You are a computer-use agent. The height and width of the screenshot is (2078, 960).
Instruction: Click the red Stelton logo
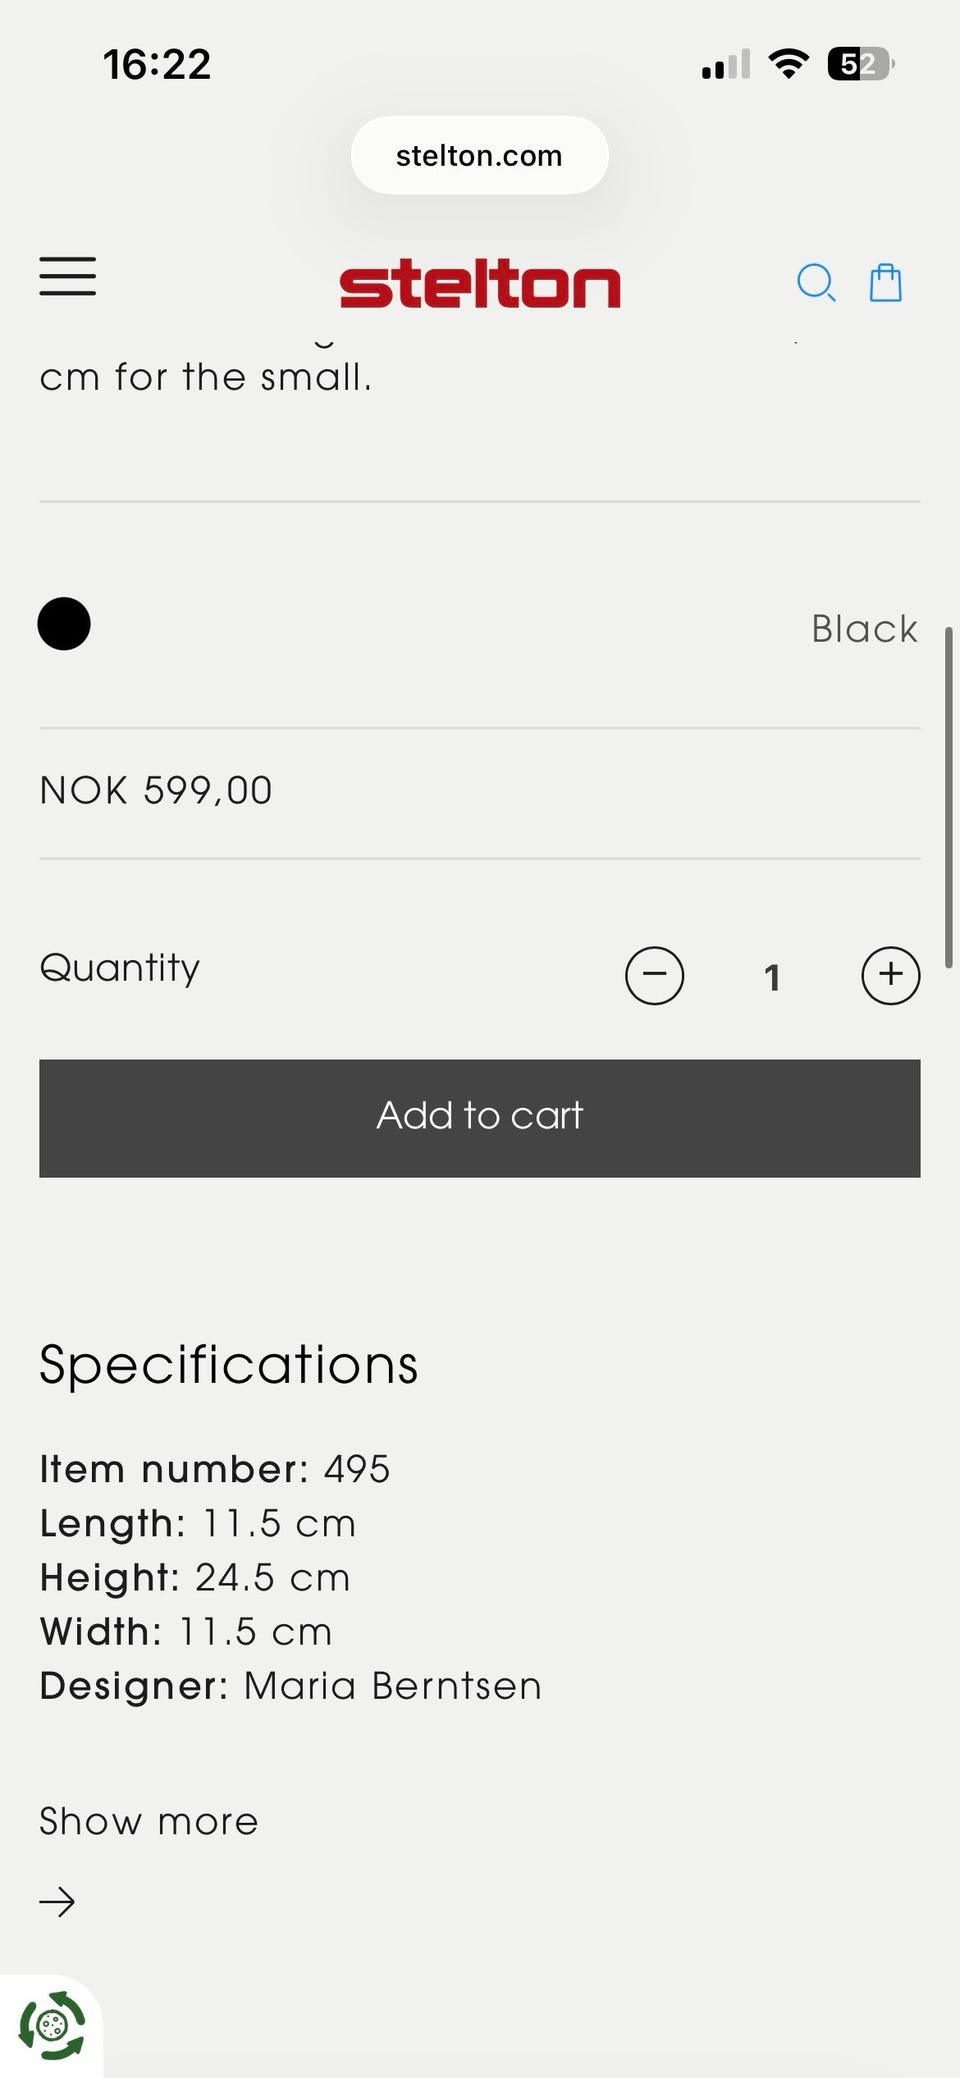click(480, 284)
